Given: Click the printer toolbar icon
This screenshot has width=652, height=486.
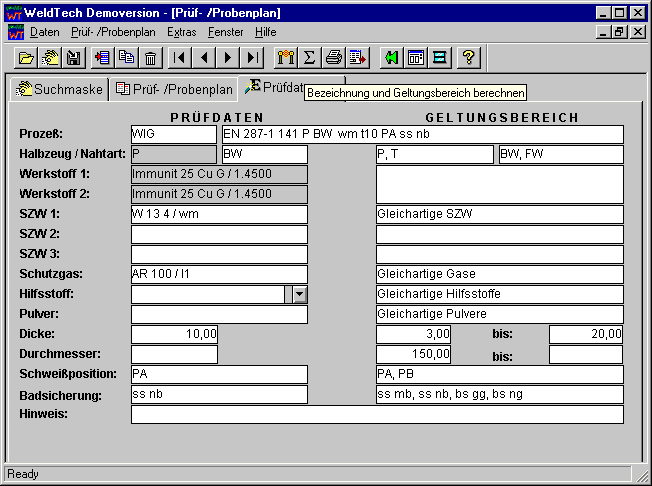Looking at the screenshot, I should 334,57.
